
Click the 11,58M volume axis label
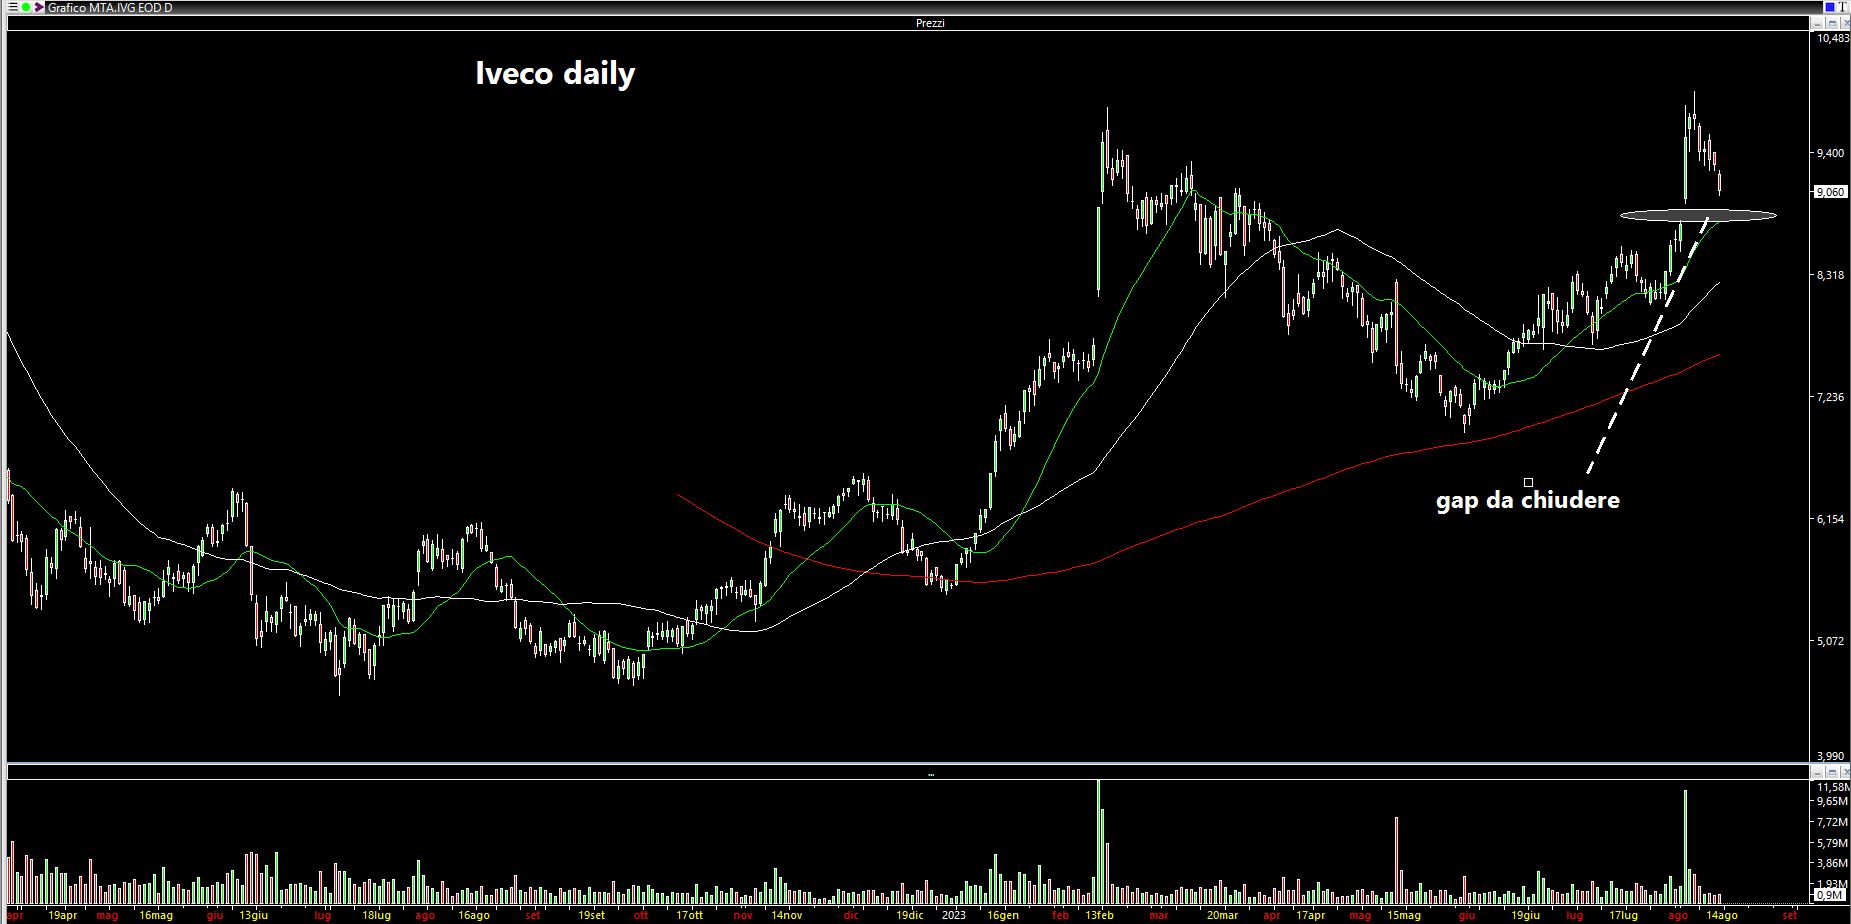[1833, 788]
